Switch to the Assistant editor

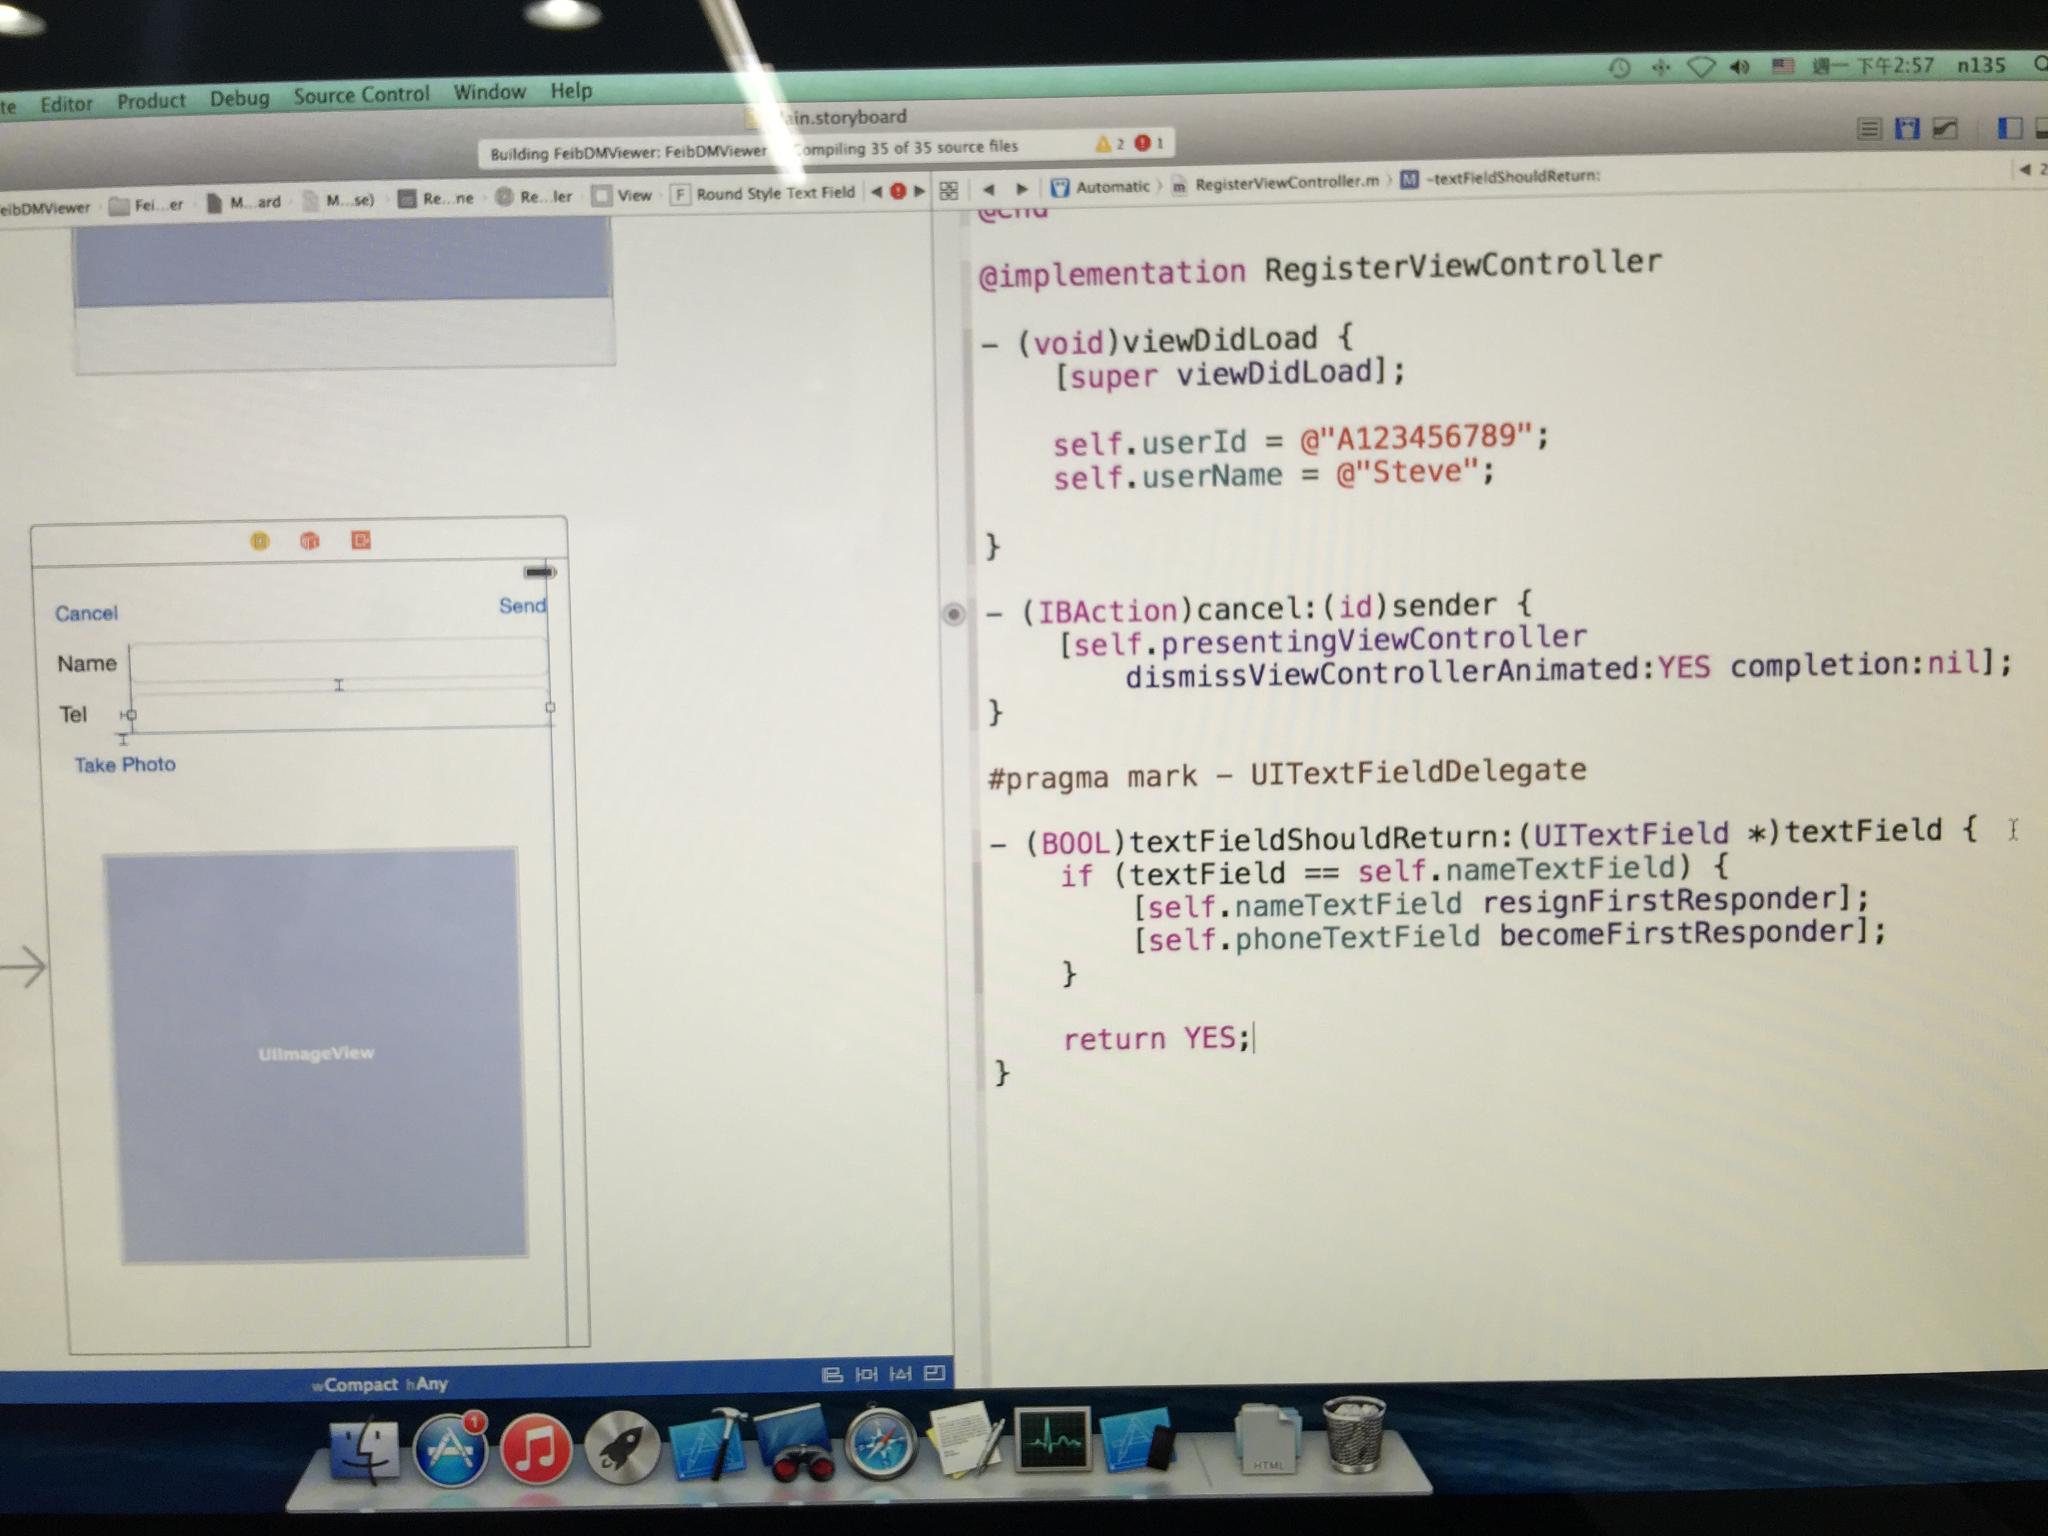[x=1907, y=128]
